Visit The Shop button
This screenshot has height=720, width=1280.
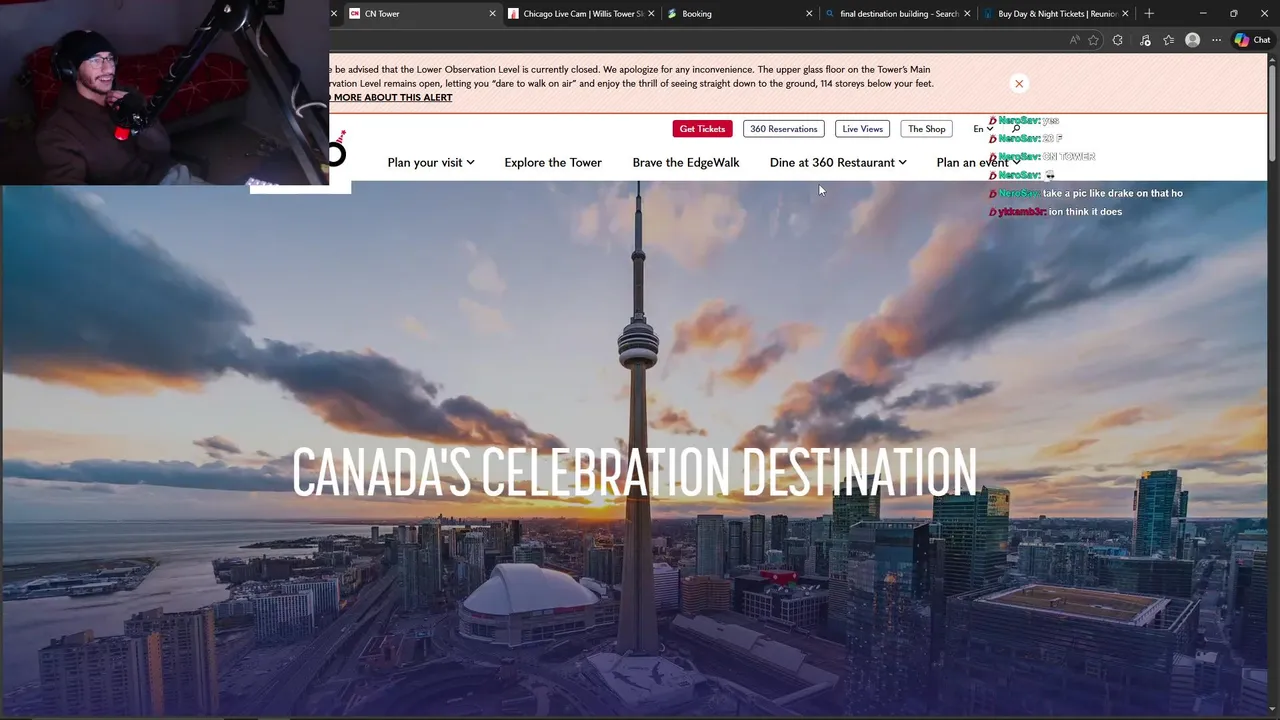click(926, 128)
